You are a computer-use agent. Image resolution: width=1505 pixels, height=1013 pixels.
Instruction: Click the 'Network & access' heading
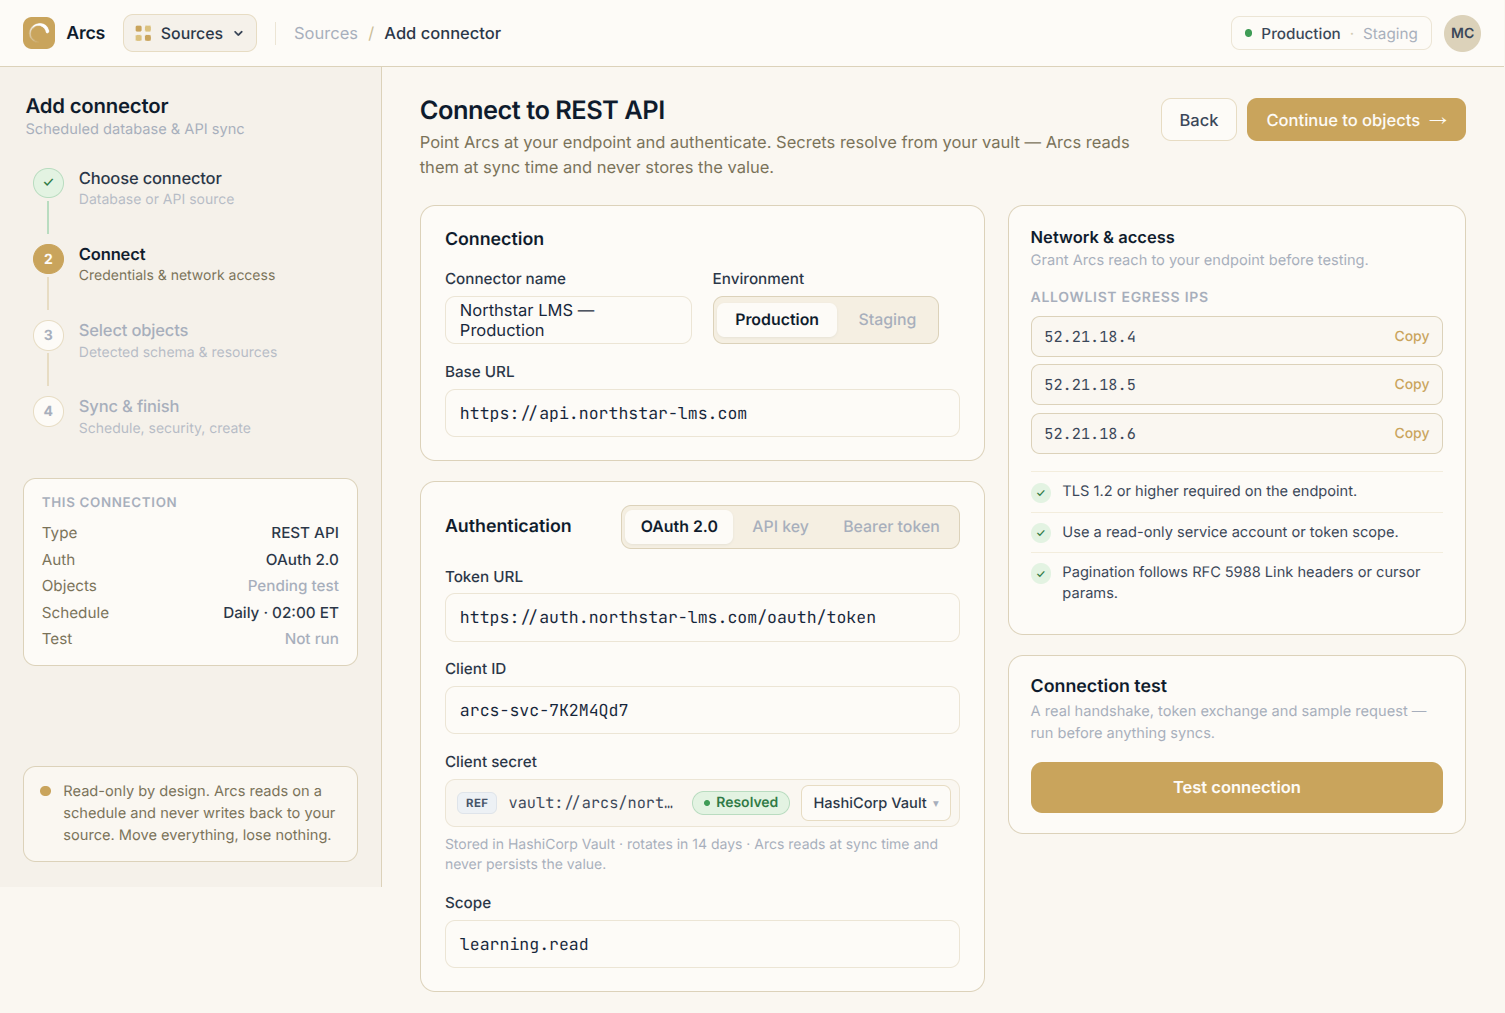pyautogui.click(x=1102, y=237)
